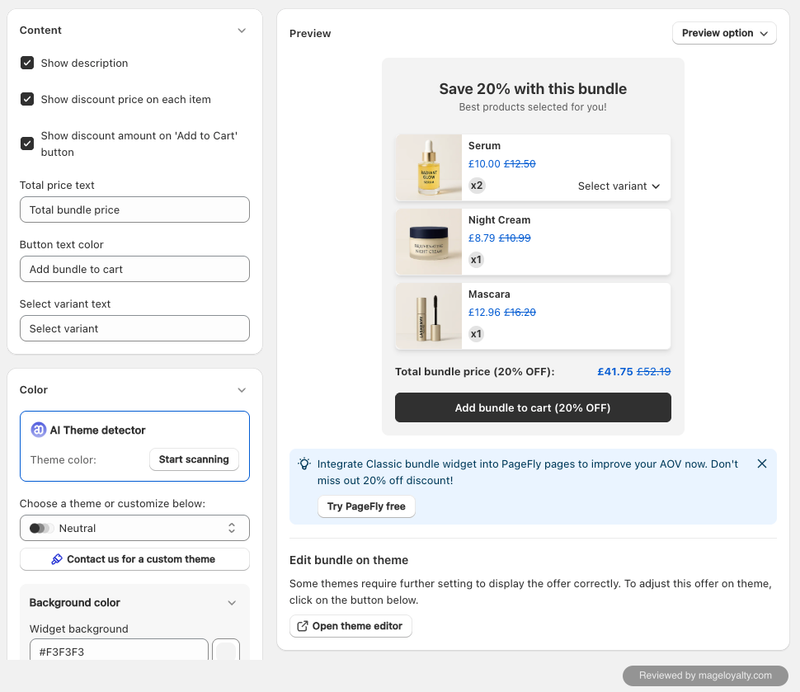Image resolution: width=800 pixels, height=692 pixels.
Task: Collapse the Color section chevron
Action: [242, 390]
